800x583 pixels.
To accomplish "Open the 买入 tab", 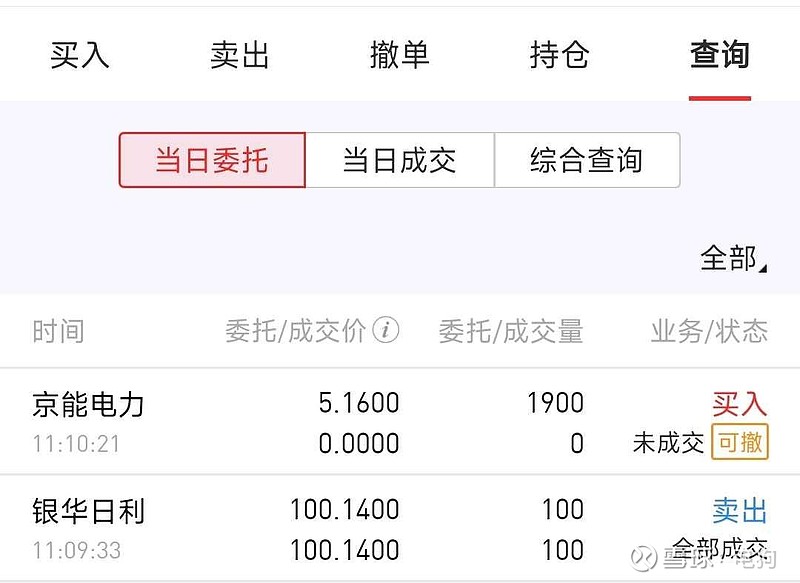I will [80, 55].
